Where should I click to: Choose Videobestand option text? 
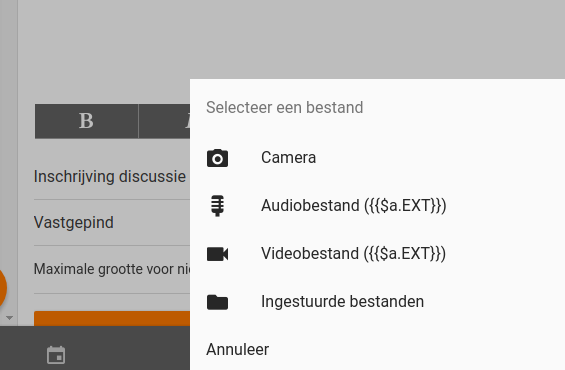pyautogui.click(x=353, y=254)
